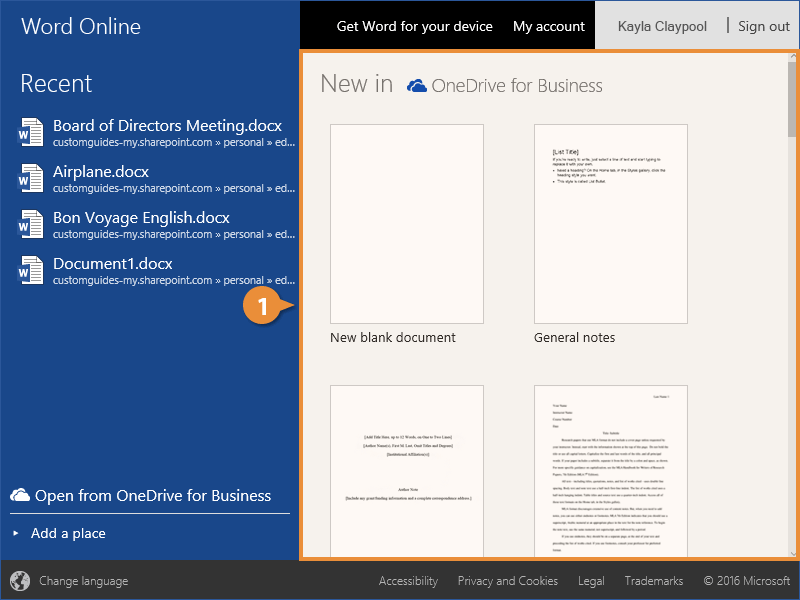Screen dimensions: 800x600
Task: Click the Kayla Claypool account name
Action: point(662,26)
